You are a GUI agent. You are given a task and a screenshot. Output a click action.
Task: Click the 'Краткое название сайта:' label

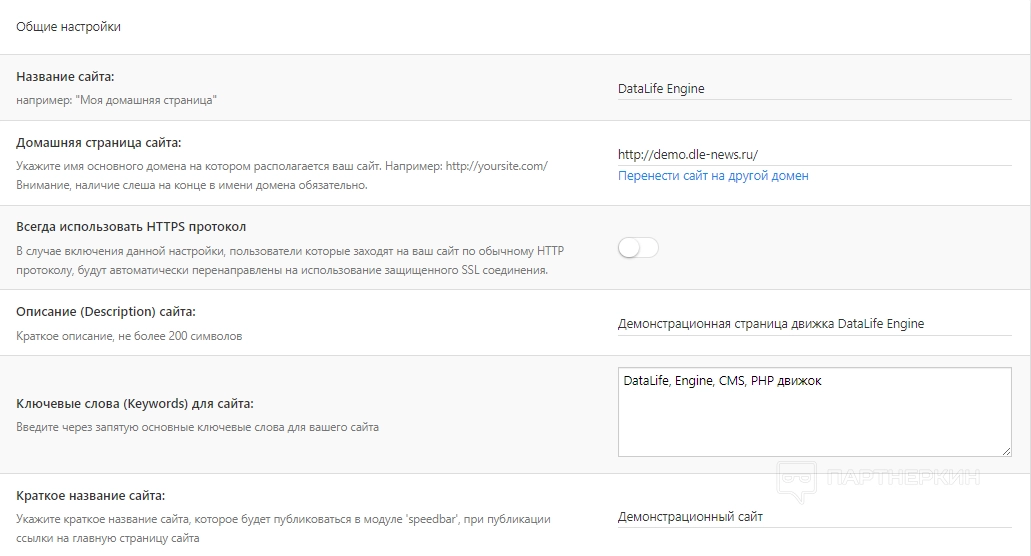[90, 495]
